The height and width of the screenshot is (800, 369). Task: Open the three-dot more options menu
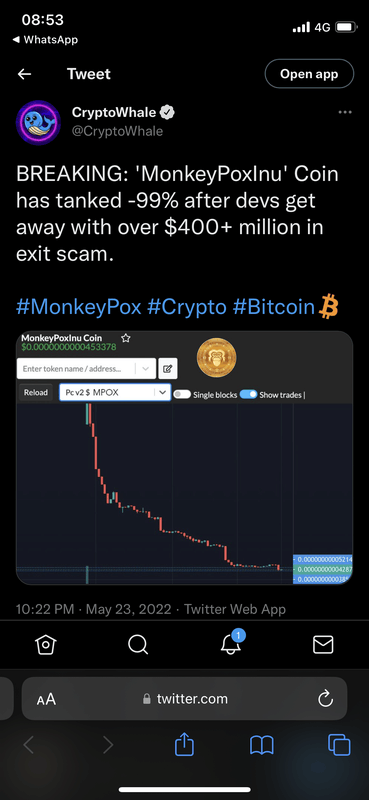point(345,112)
